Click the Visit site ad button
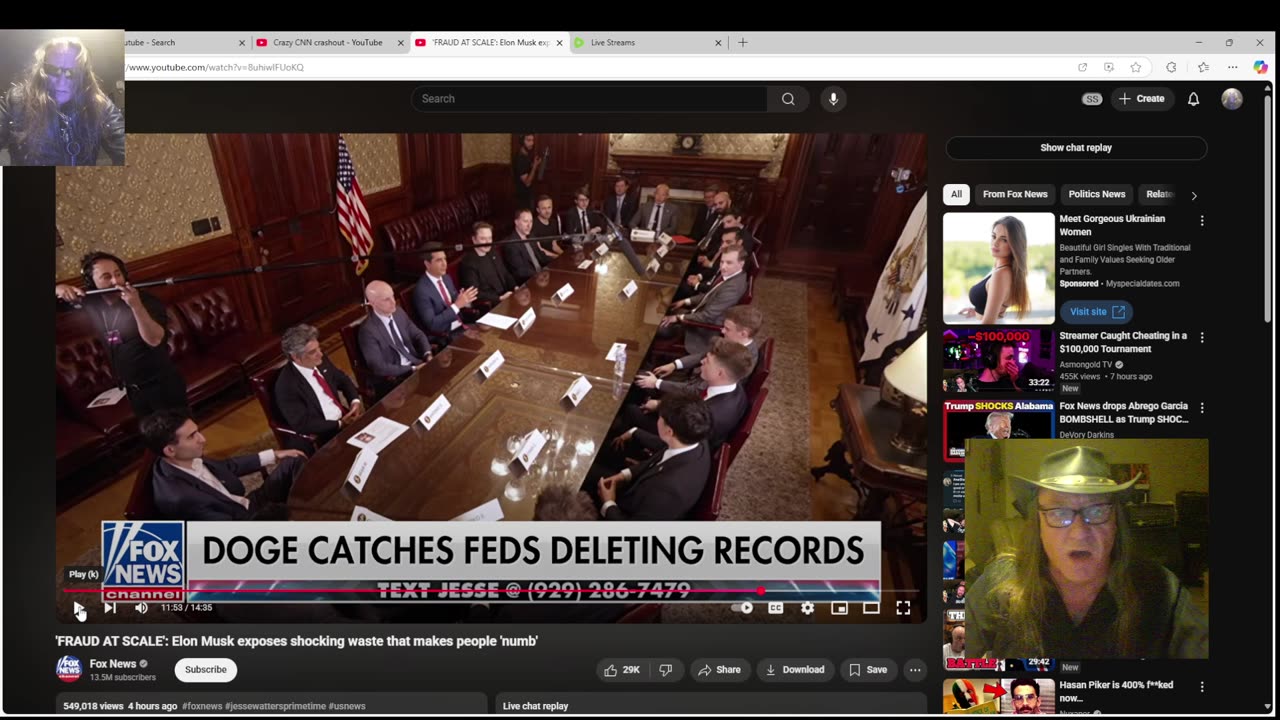Screen dimensions: 1280x720 click(1095, 311)
